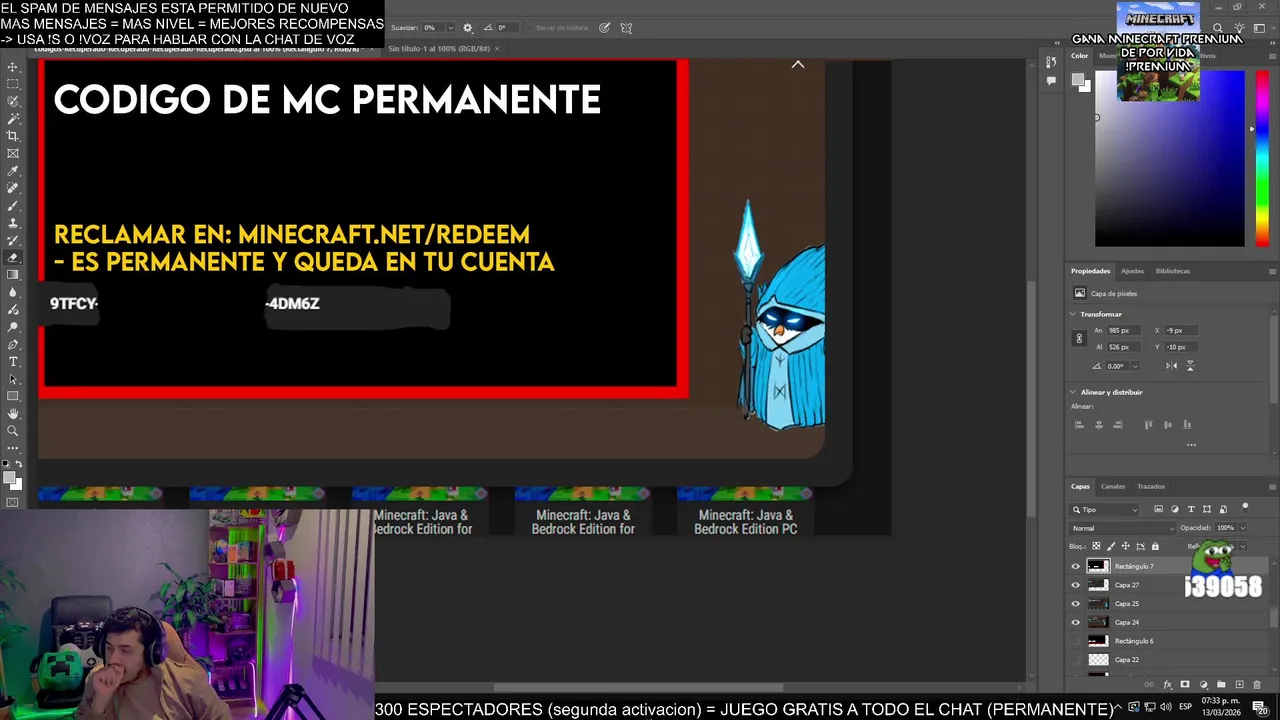Viewport: 1280px width, 720px height.
Task: Open the Tipo layer filter dropdown
Action: click(x=1105, y=510)
